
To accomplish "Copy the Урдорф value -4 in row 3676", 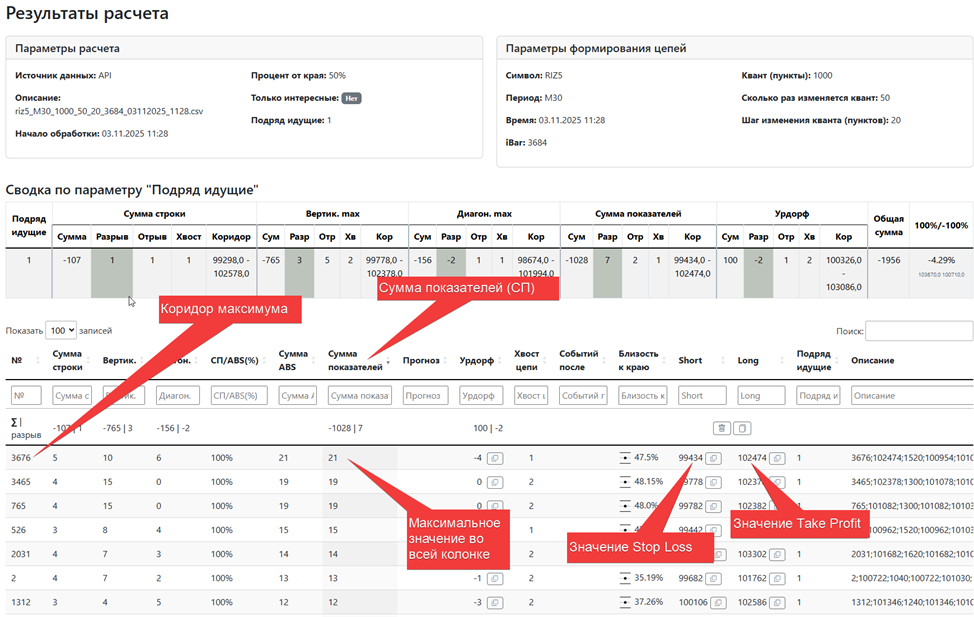I will coord(495,458).
